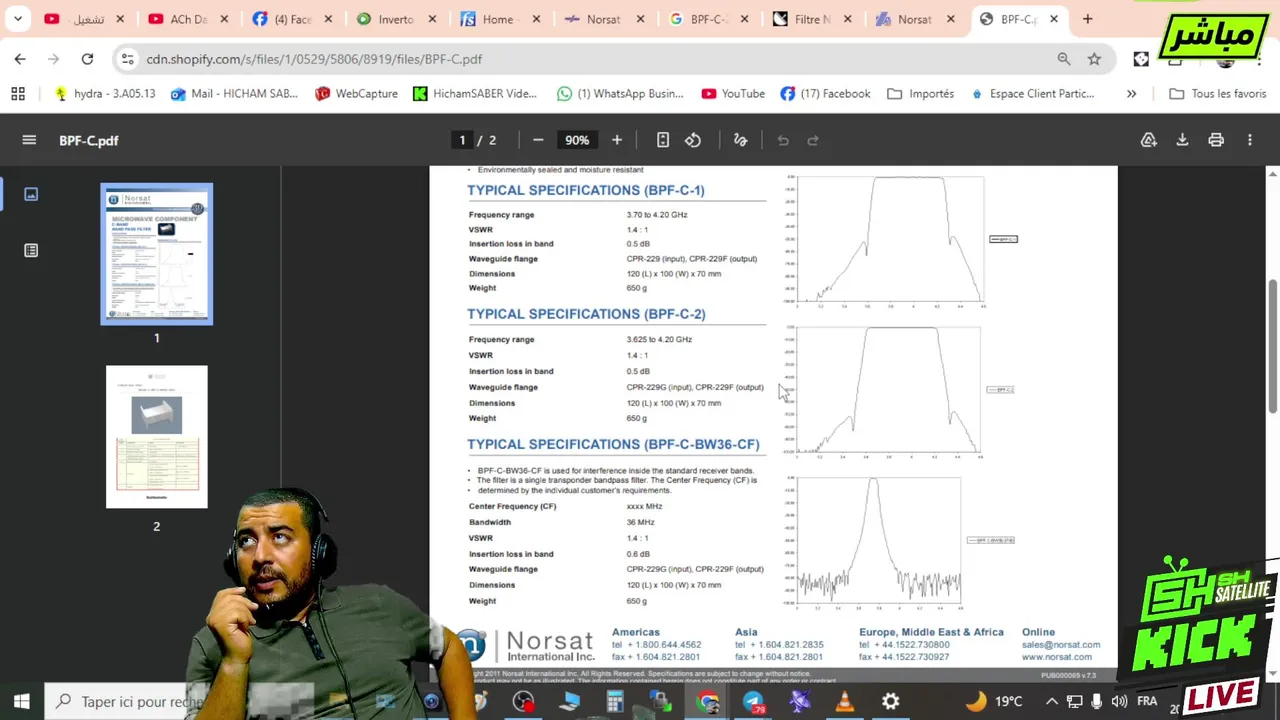Image resolution: width=1280 pixels, height=720 pixels.
Task: Switch to the Inverto tab
Action: [396, 19]
